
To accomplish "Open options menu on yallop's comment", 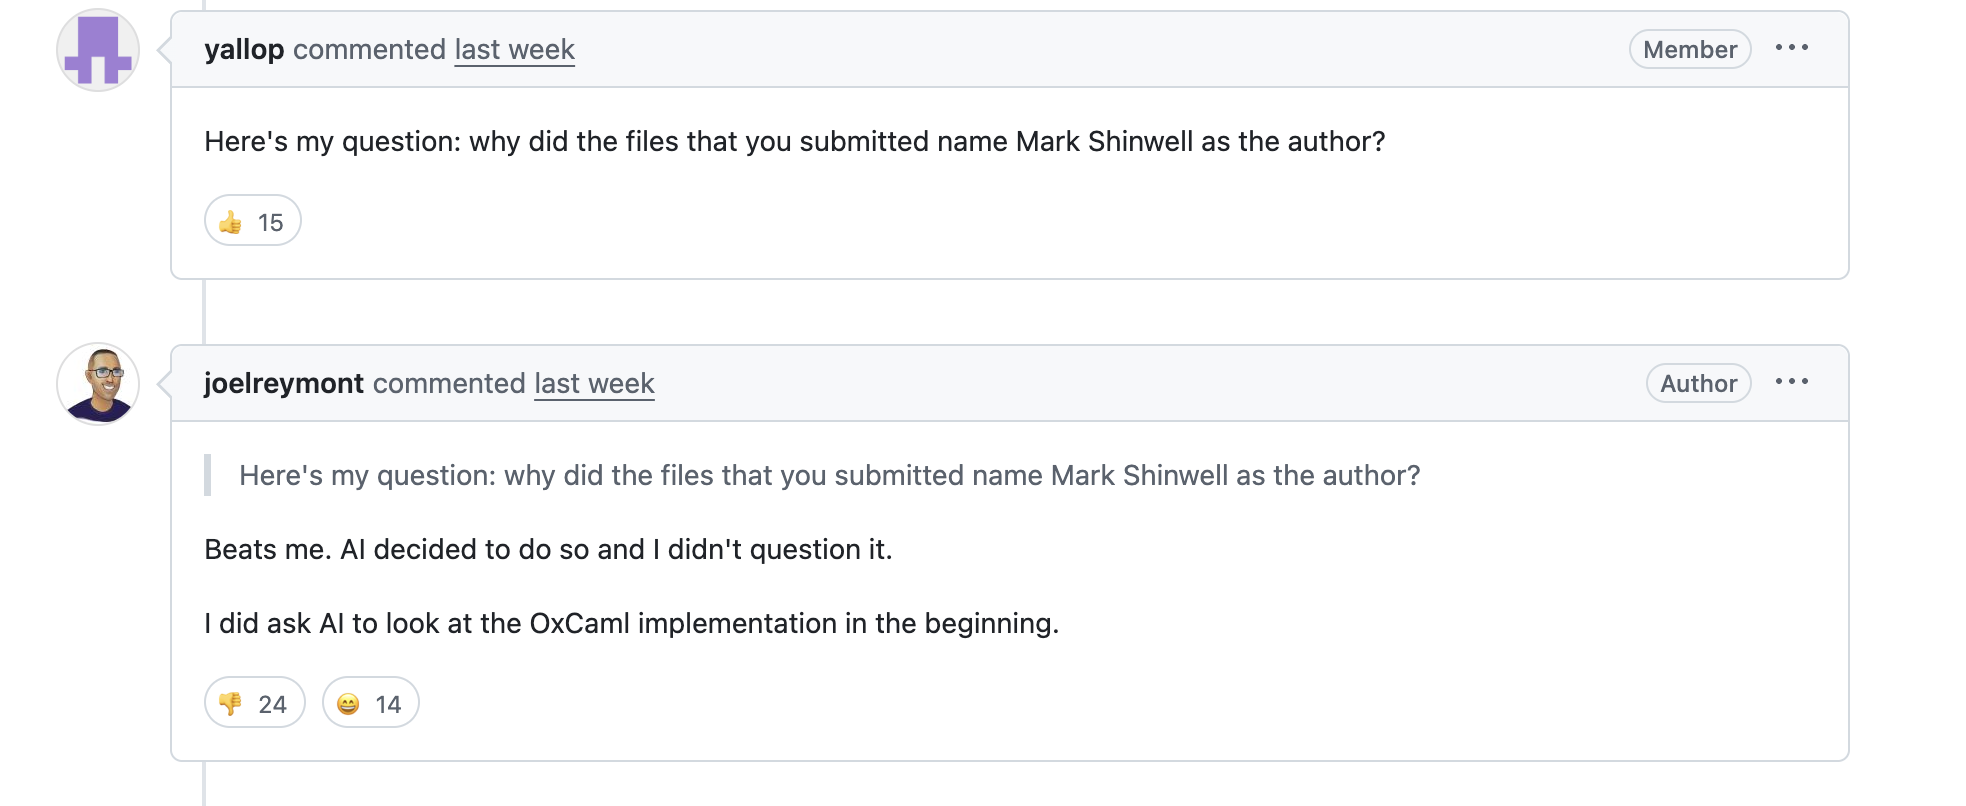I will (1791, 48).
